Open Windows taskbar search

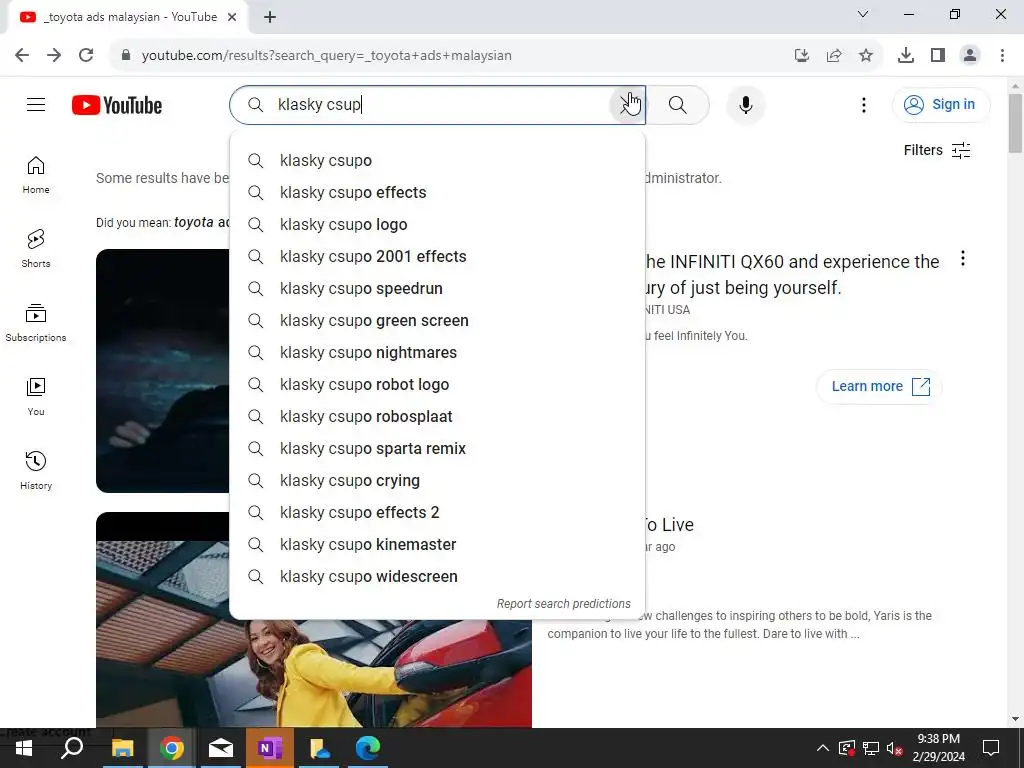(x=72, y=748)
